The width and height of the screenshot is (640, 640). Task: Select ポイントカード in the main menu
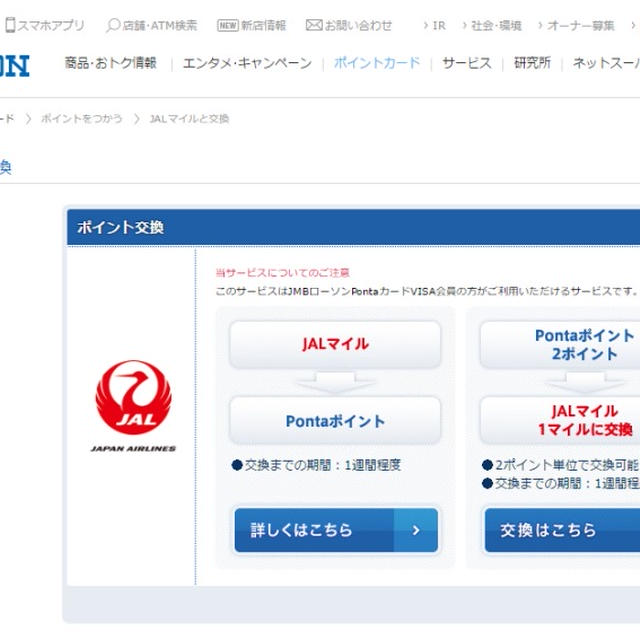(x=377, y=63)
